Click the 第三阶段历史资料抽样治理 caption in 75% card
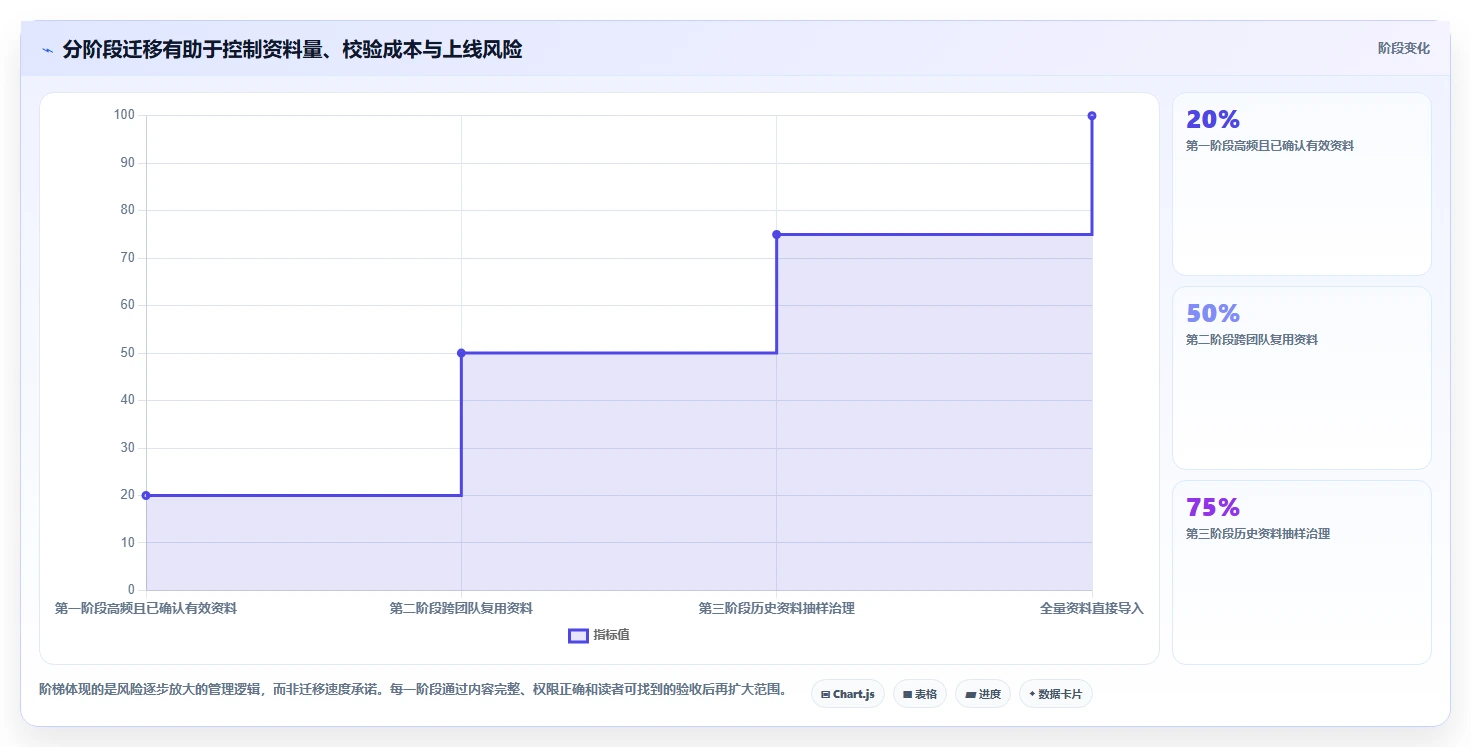 coord(1258,534)
